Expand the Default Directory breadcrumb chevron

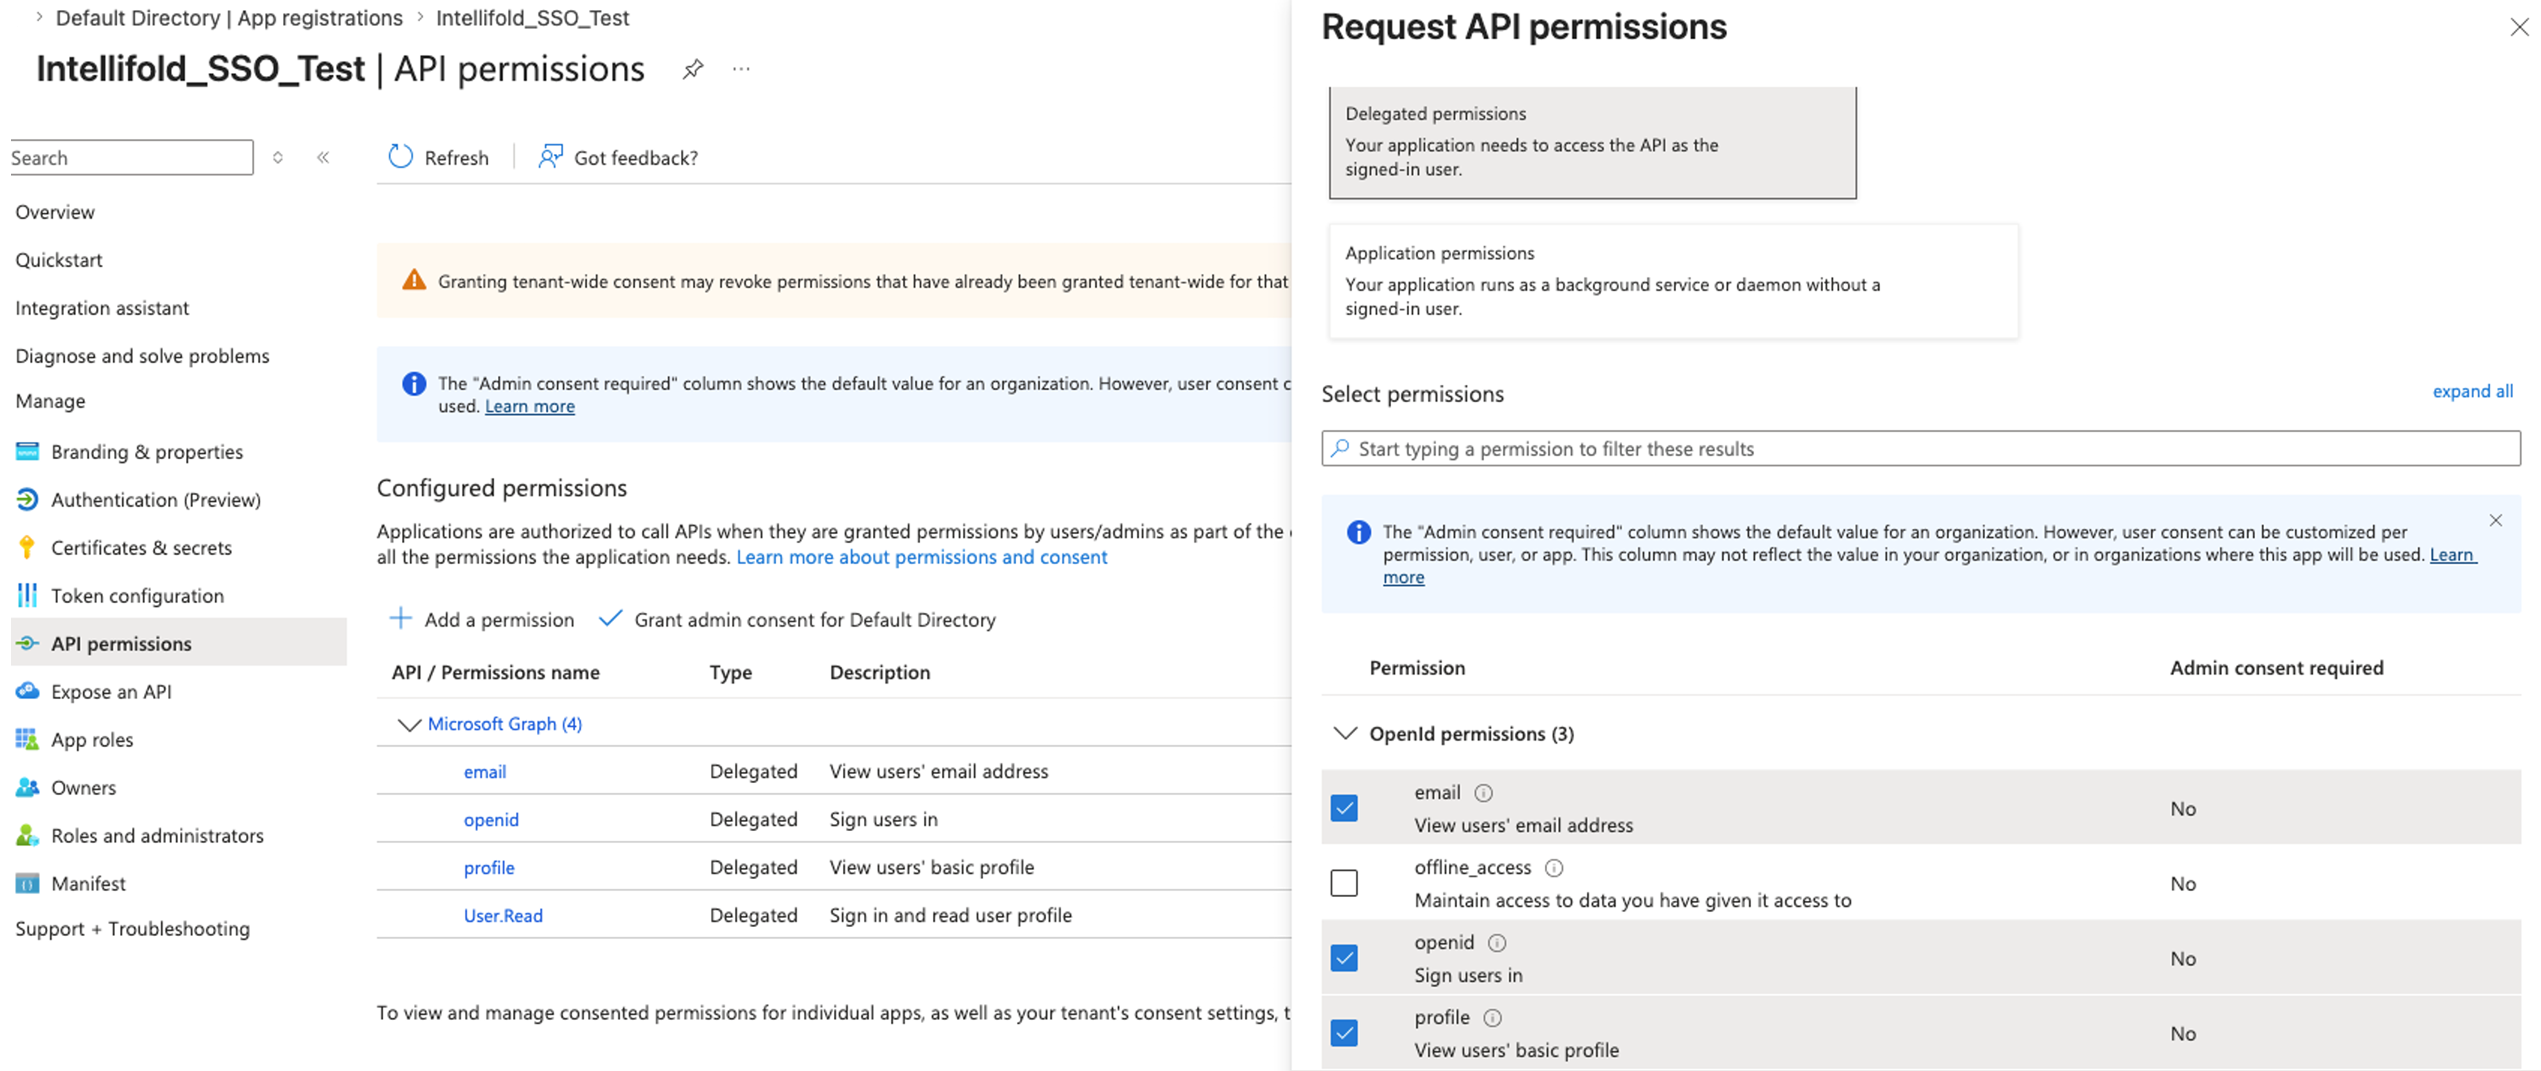coord(39,17)
